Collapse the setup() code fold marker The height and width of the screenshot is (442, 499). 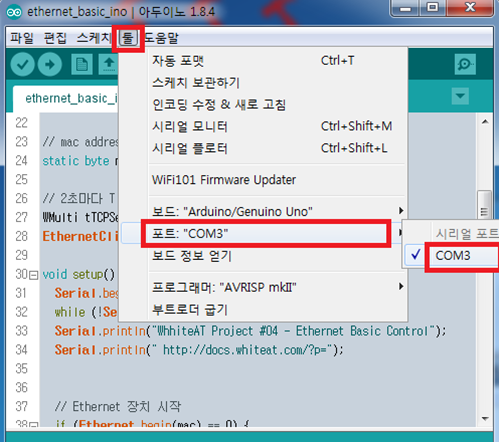pyautogui.click(x=33, y=275)
